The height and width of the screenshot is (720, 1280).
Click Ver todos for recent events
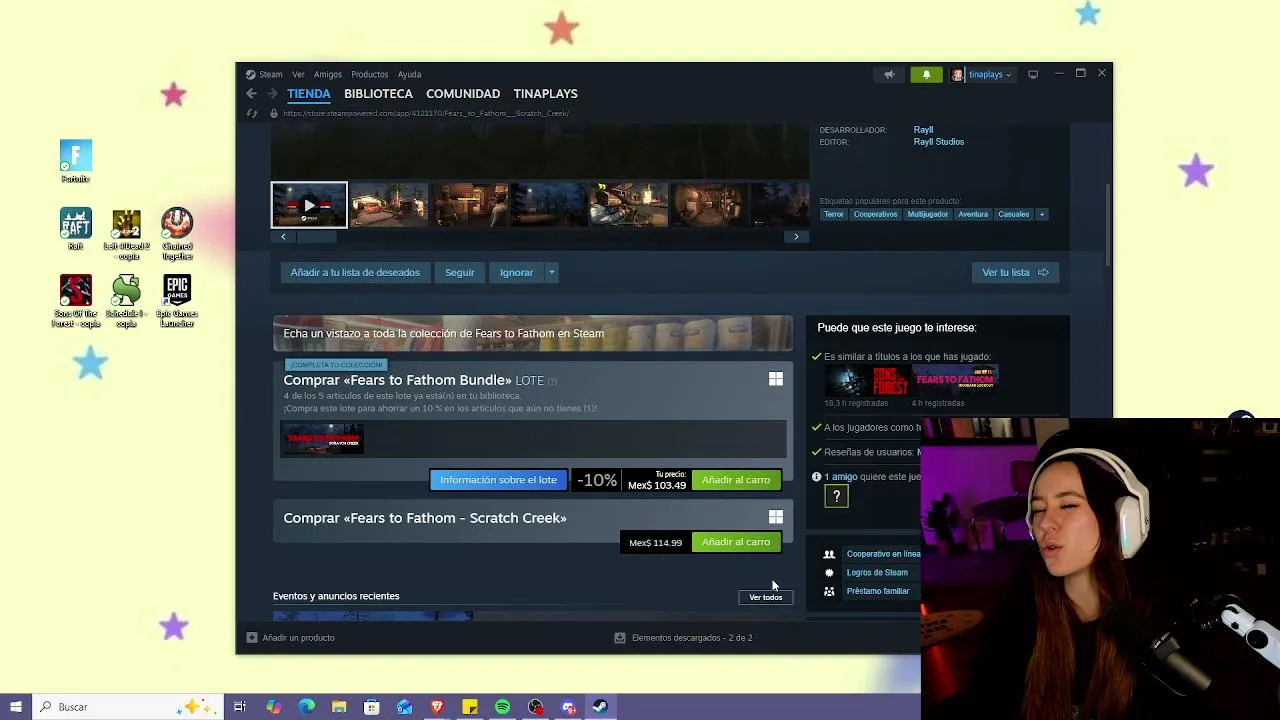click(x=766, y=597)
